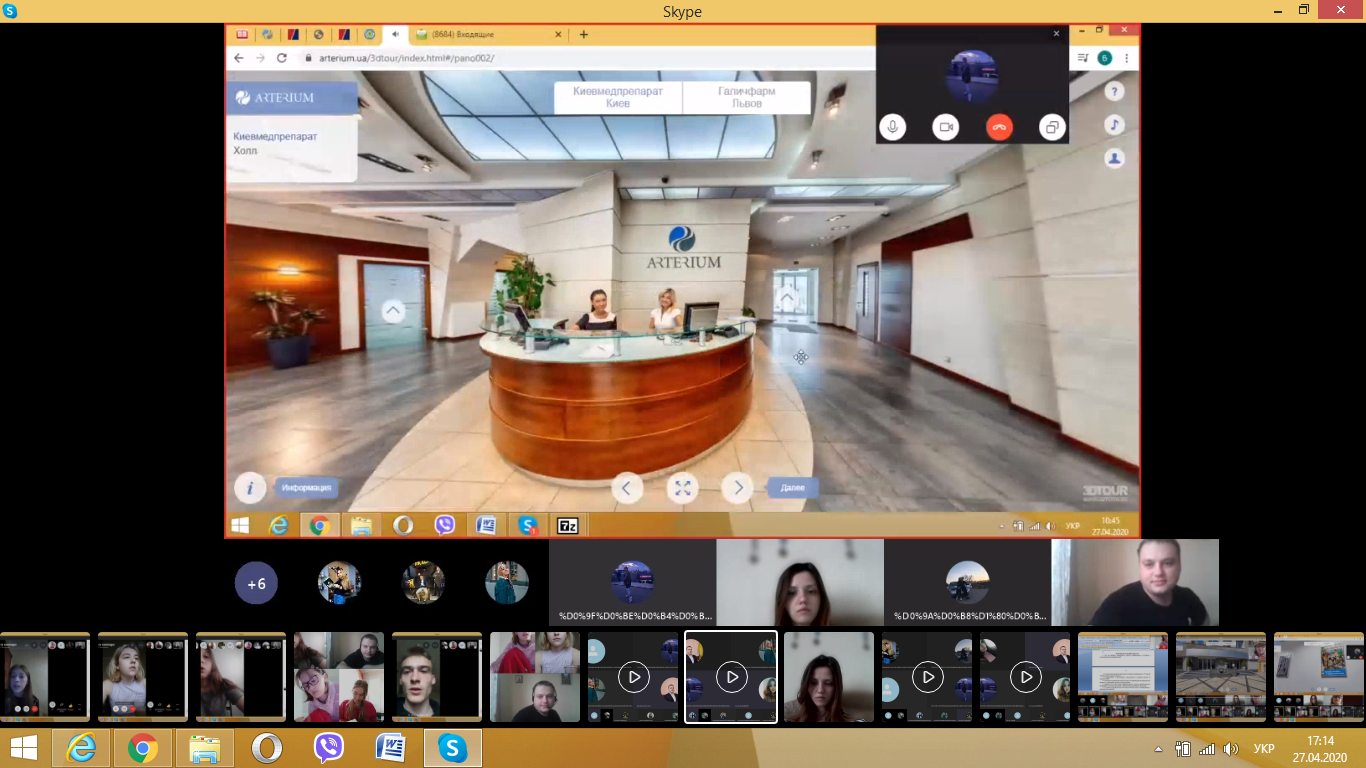
Task: Select blonde woman in teal round avatar
Action: point(506,583)
